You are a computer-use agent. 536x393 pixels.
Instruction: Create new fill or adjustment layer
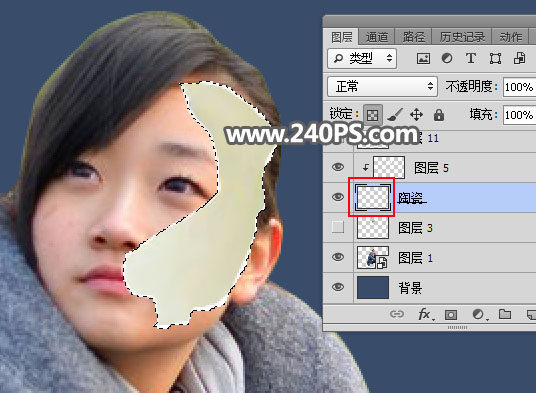coord(479,314)
